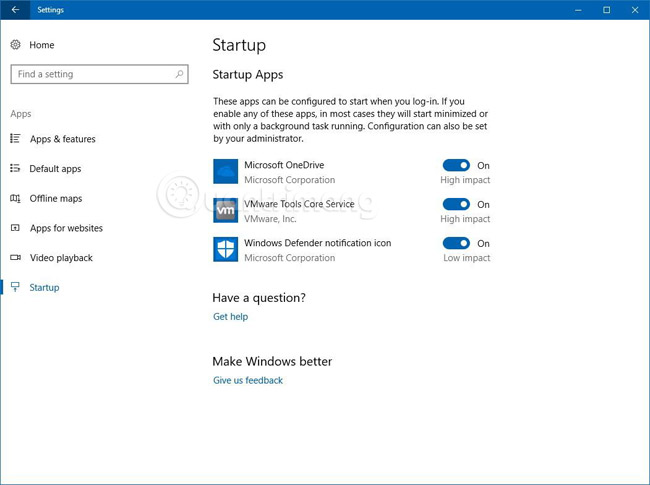Go to Home settings

pos(42,45)
